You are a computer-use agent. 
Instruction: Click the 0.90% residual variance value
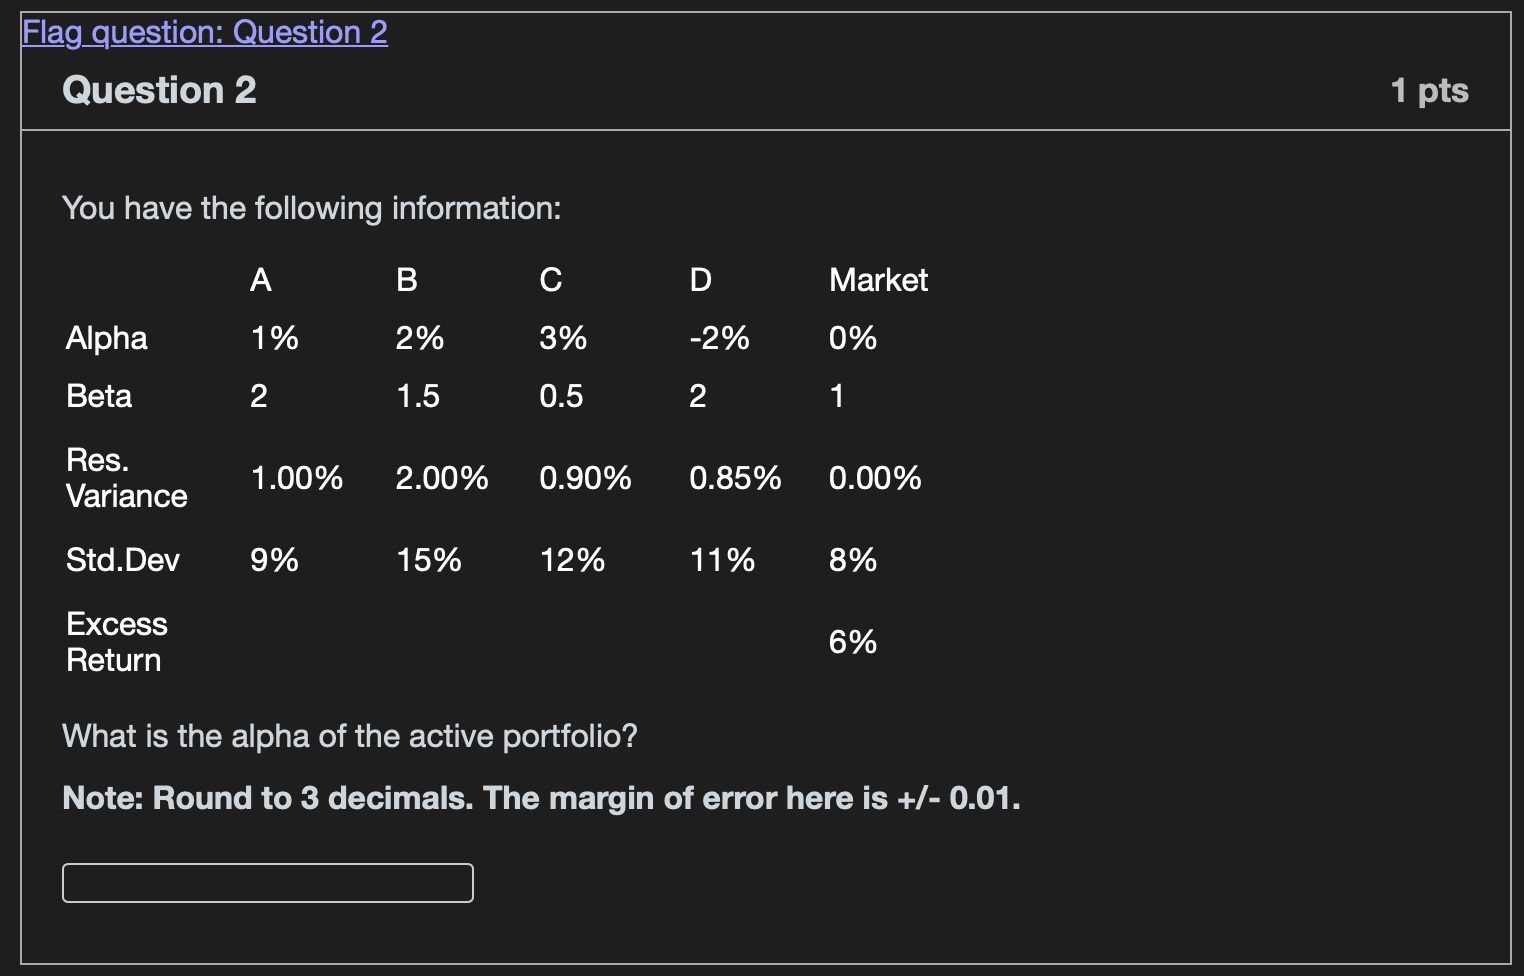(585, 478)
